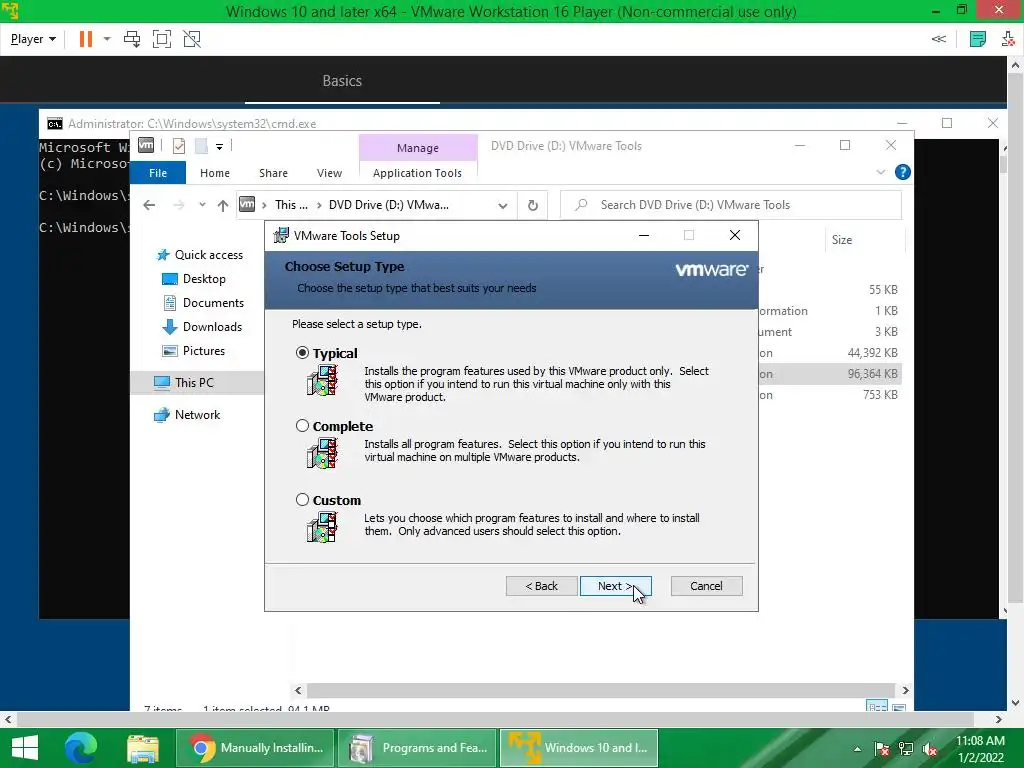
Task: Open the Share ribbon tab
Action: pyautogui.click(x=273, y=173)
